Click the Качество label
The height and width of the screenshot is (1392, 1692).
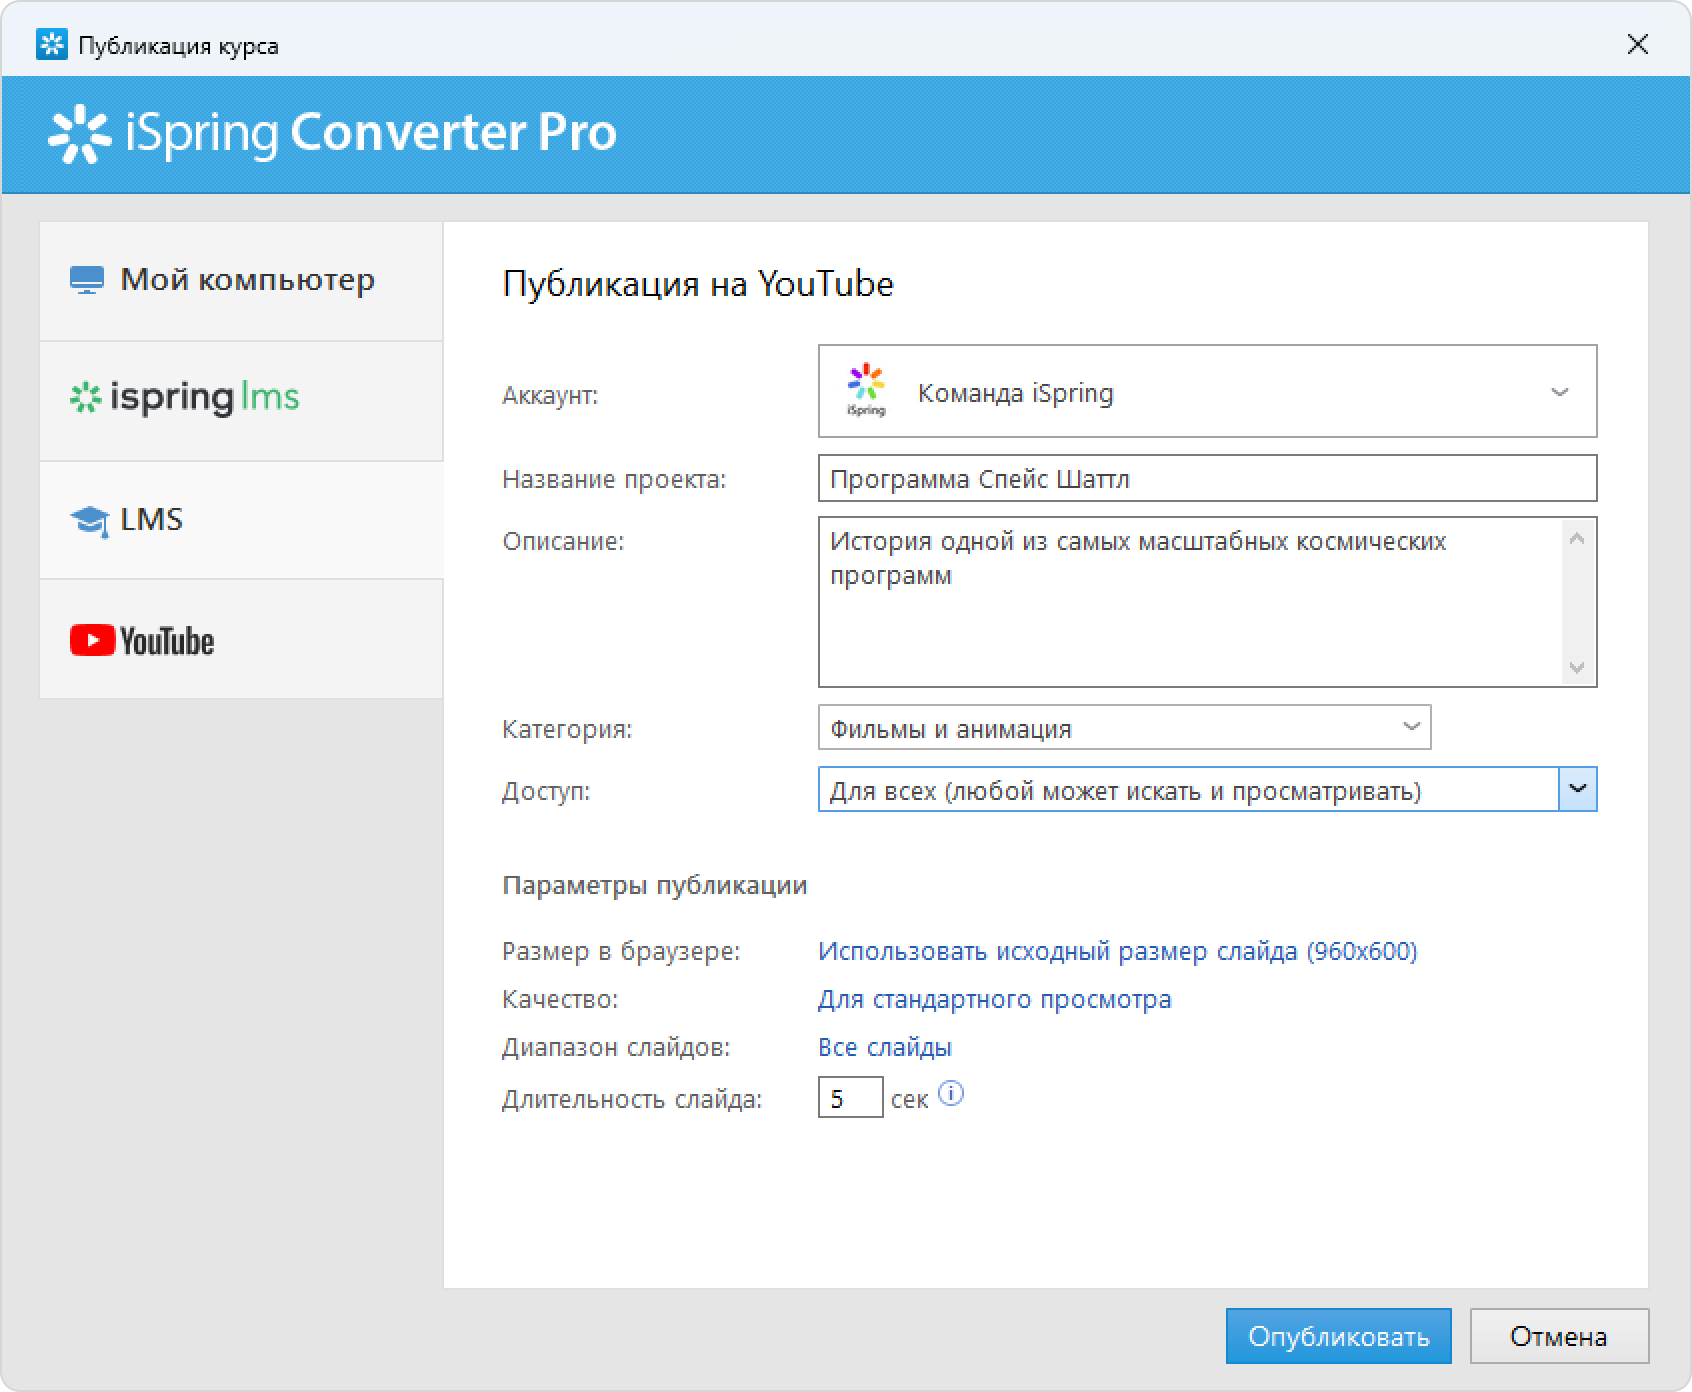click(560, 999)
